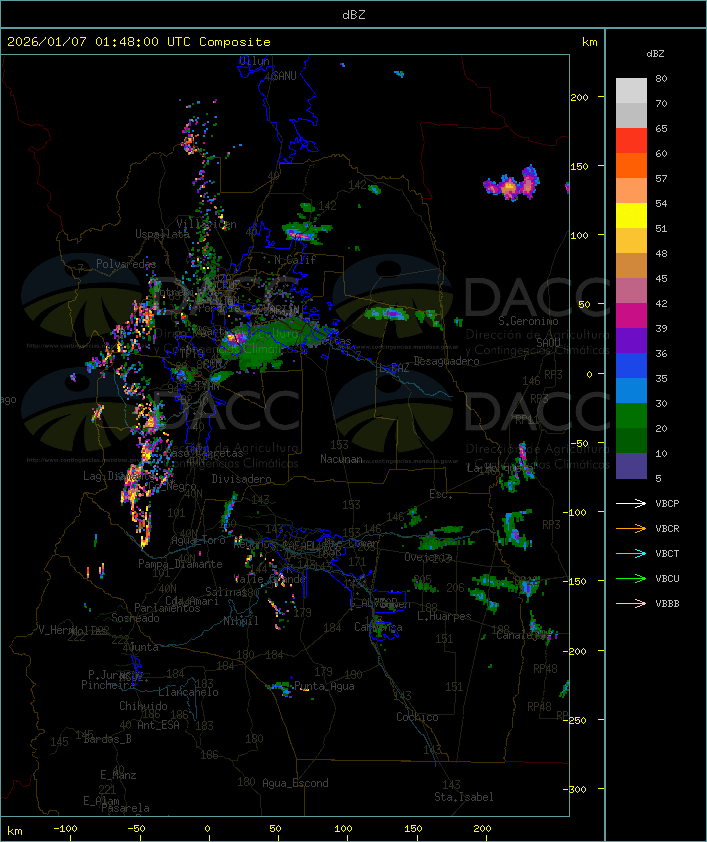
Task: Click the 'VBCR' legend label
Action: tap(667, 528)
